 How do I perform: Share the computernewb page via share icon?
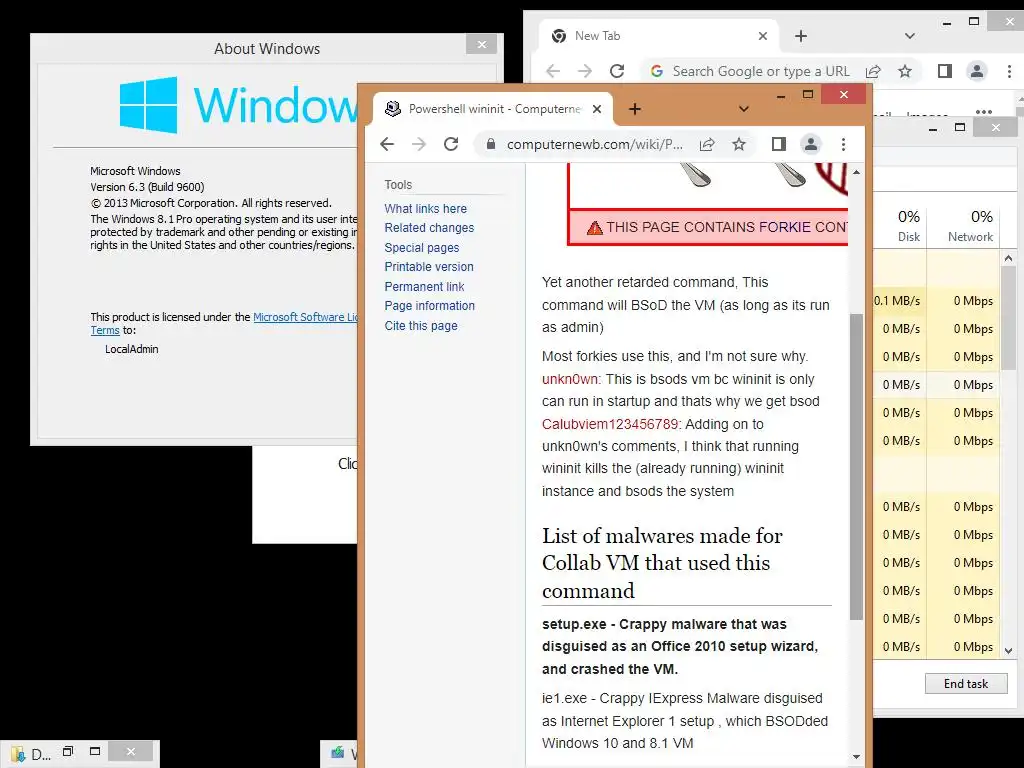click(x=707, y=144)
